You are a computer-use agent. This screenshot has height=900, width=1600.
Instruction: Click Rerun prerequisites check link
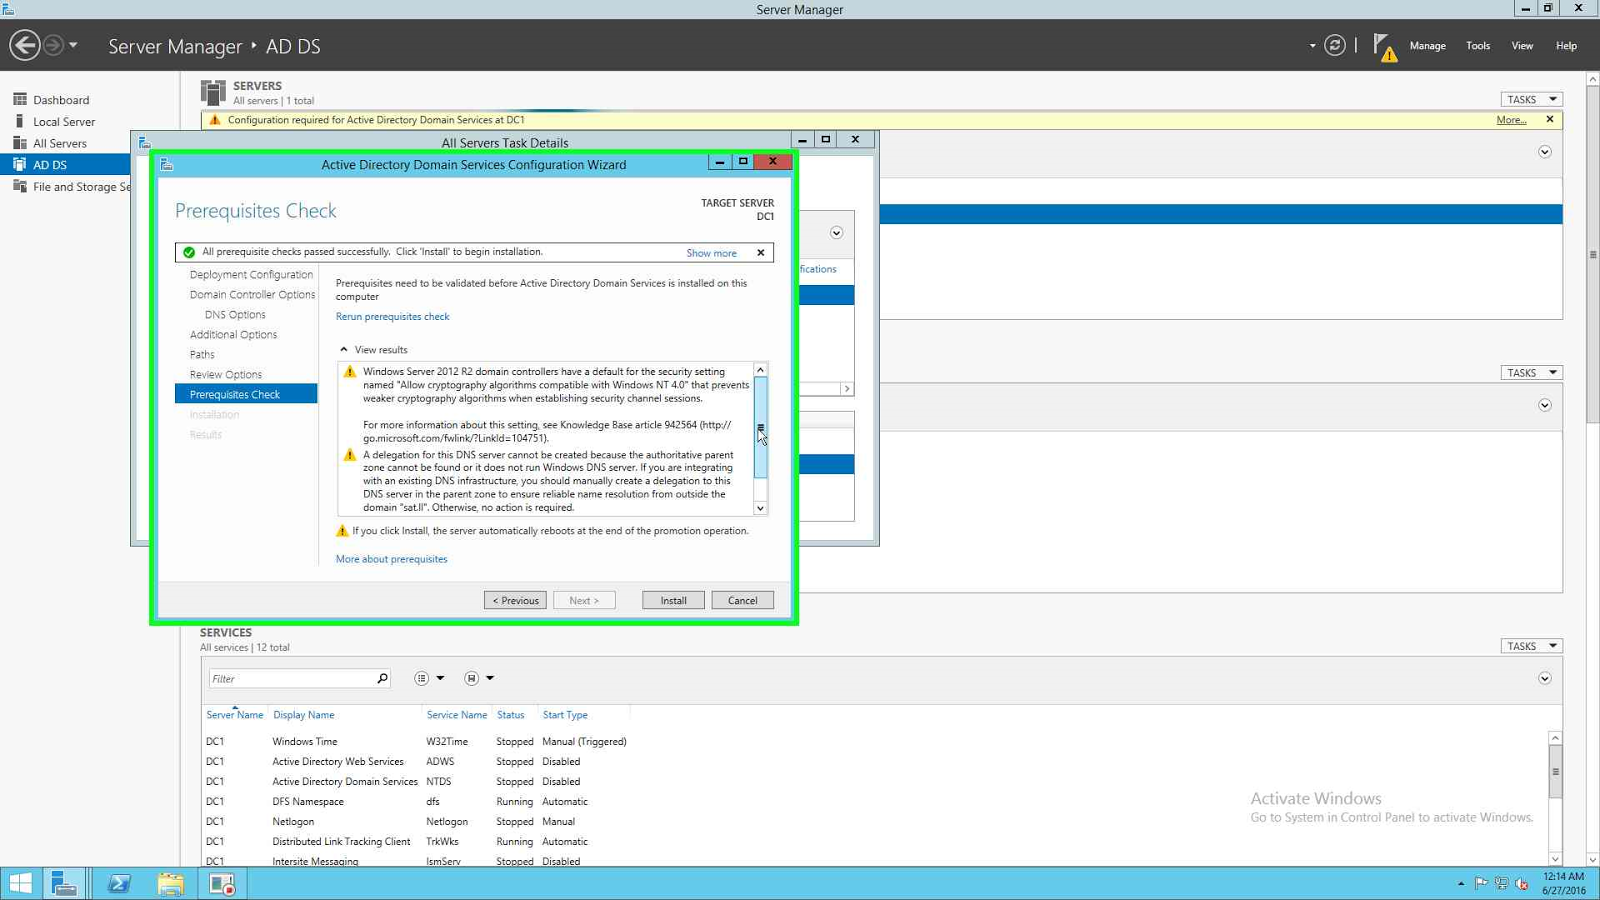pos(392,317)
